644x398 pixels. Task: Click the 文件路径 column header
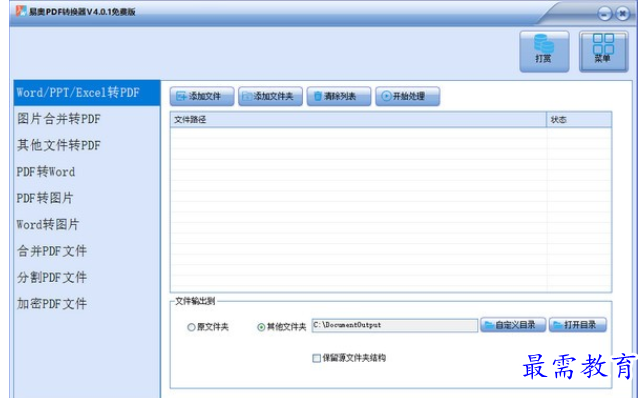tap(358, 120)
